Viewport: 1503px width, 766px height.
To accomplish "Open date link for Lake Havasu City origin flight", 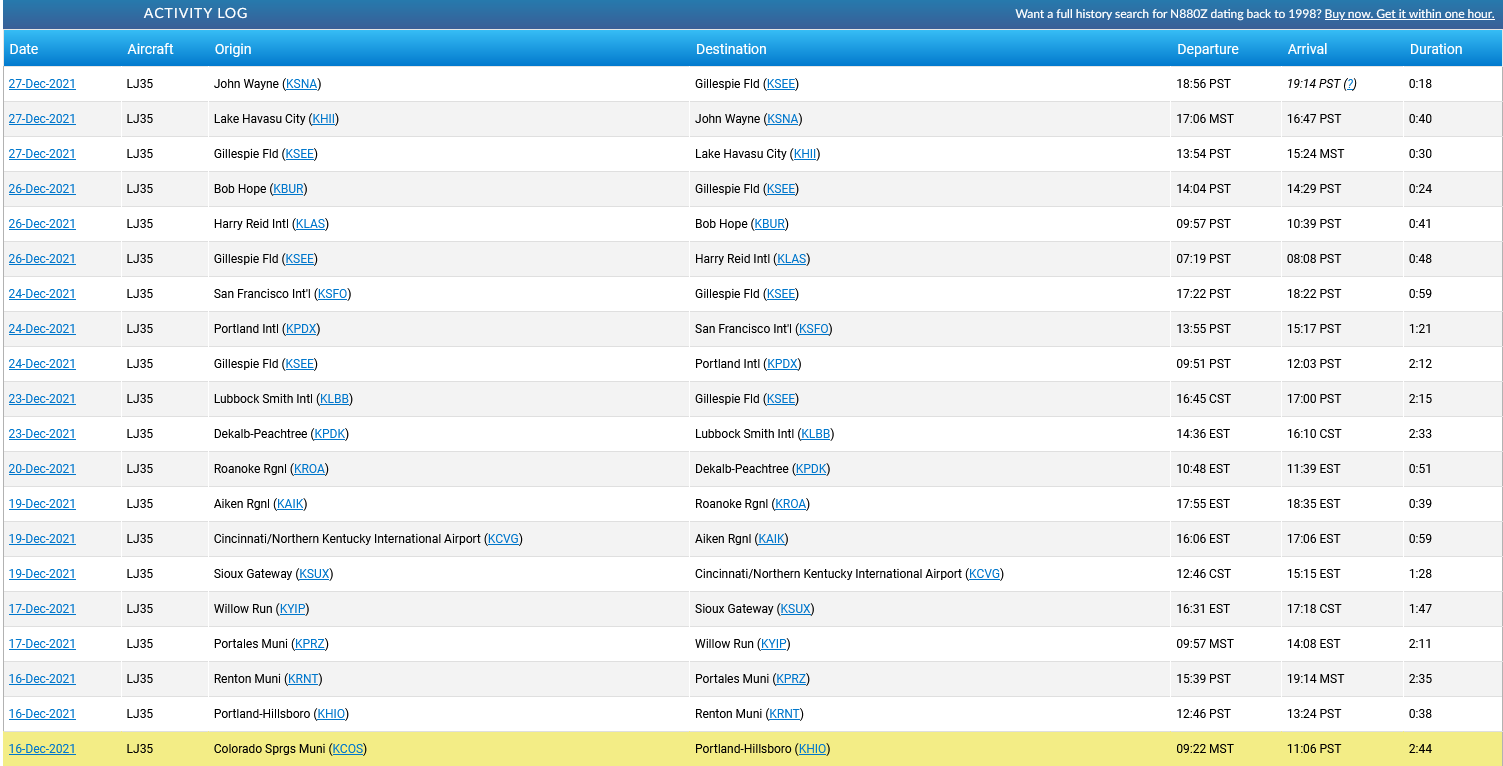I will coord(42,119).
